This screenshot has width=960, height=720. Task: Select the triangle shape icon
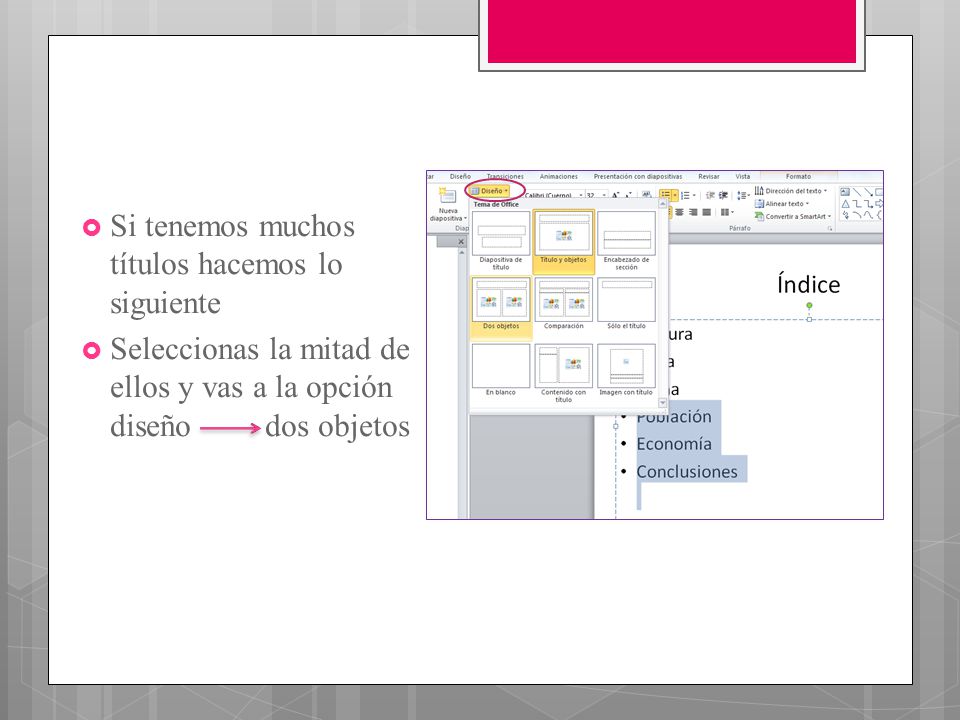(846, 204)
